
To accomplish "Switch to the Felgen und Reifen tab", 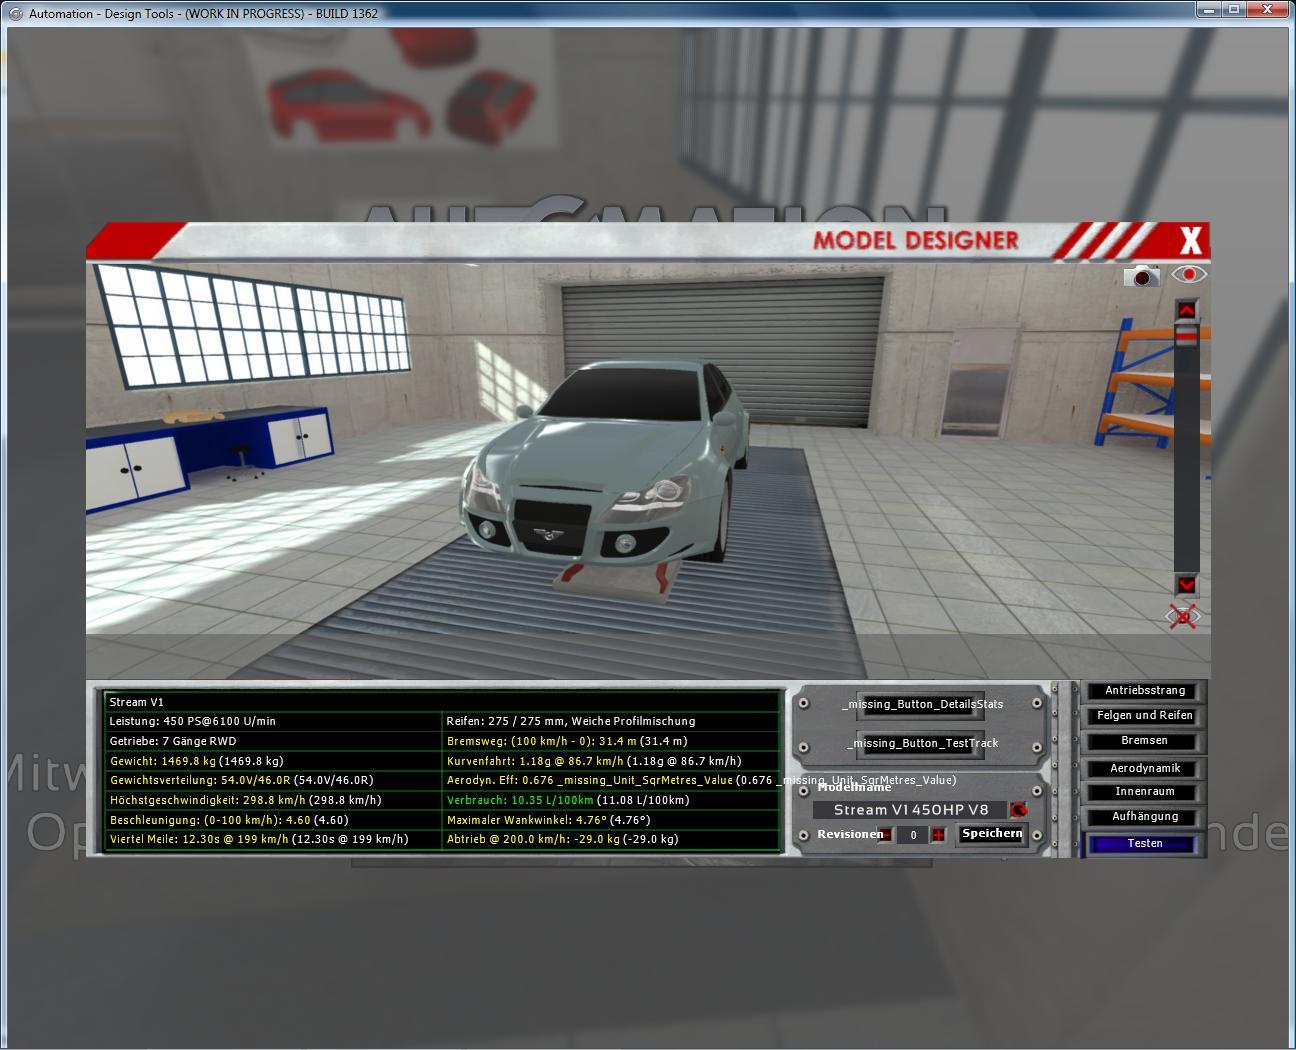I will click(x=1144, y=716).
